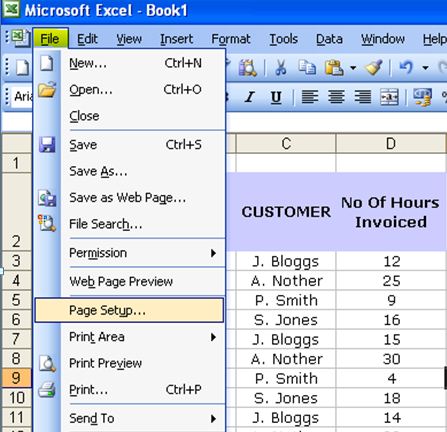Viewport: 447px width, 432px height.
Task: Click the Cut scissors icon
Action: pyautogui.click(x=281, y=67)
